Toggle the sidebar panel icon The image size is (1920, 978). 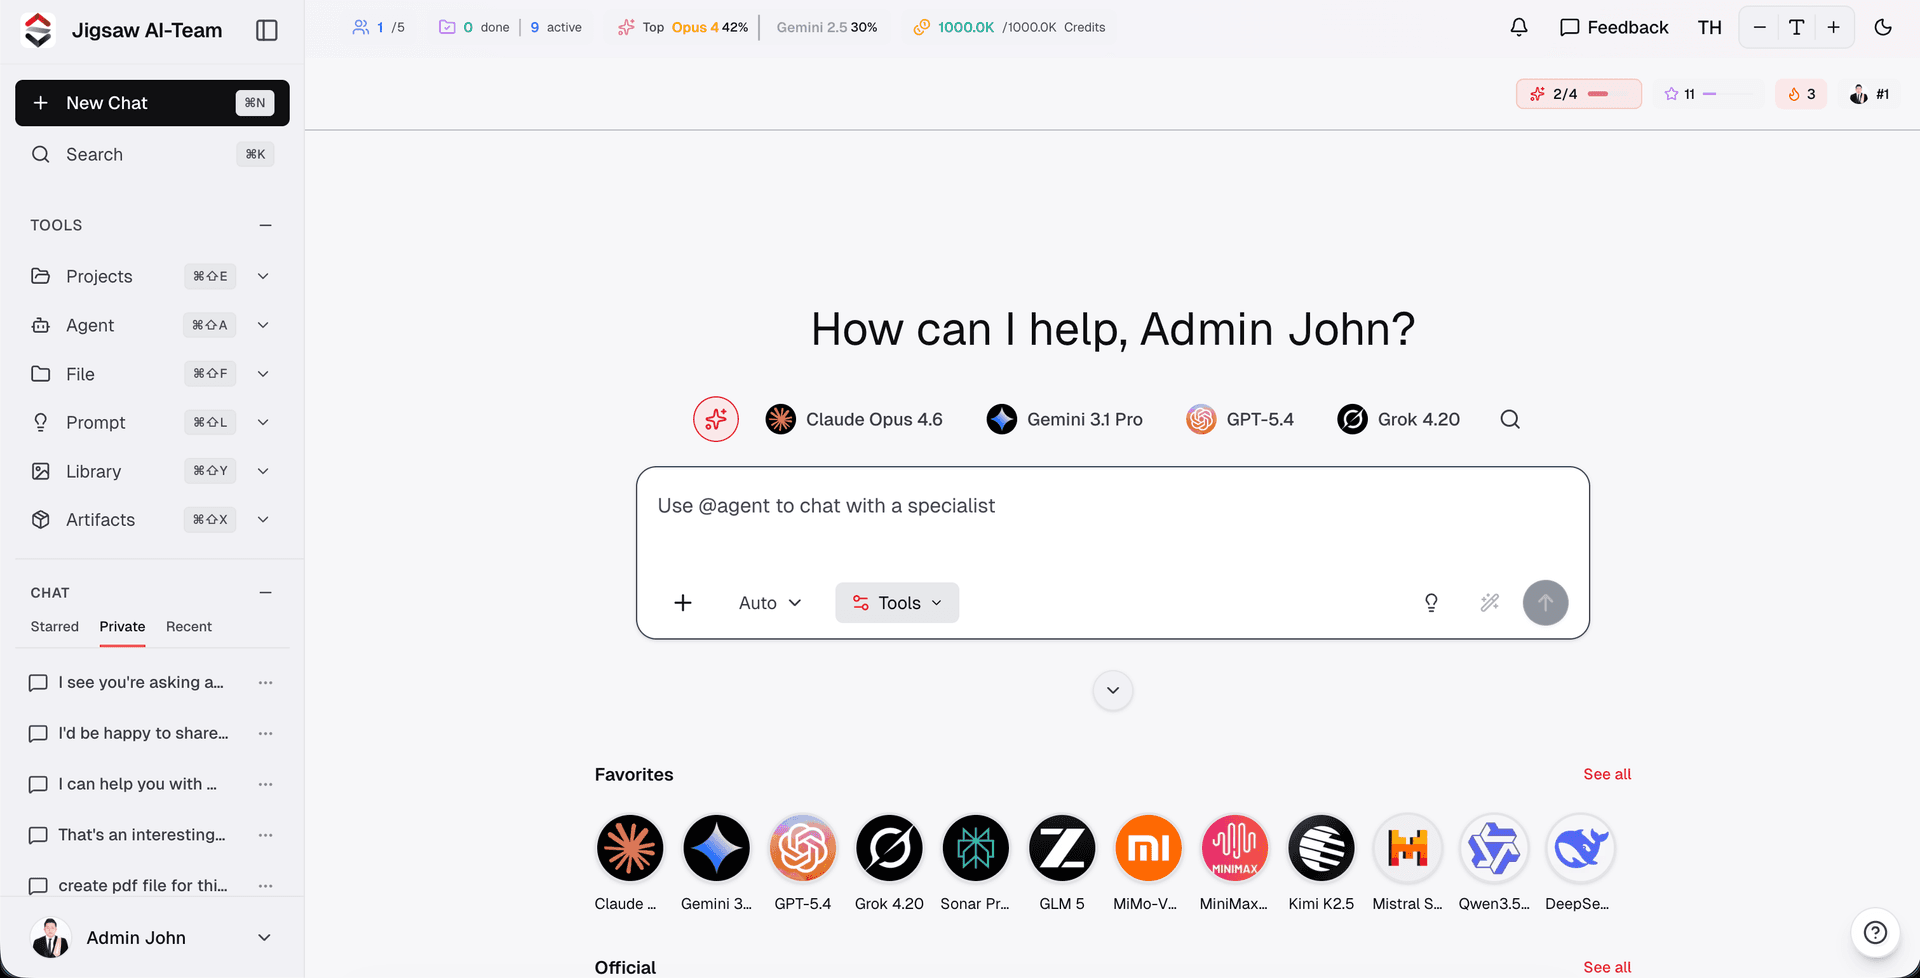pos(267,30)
